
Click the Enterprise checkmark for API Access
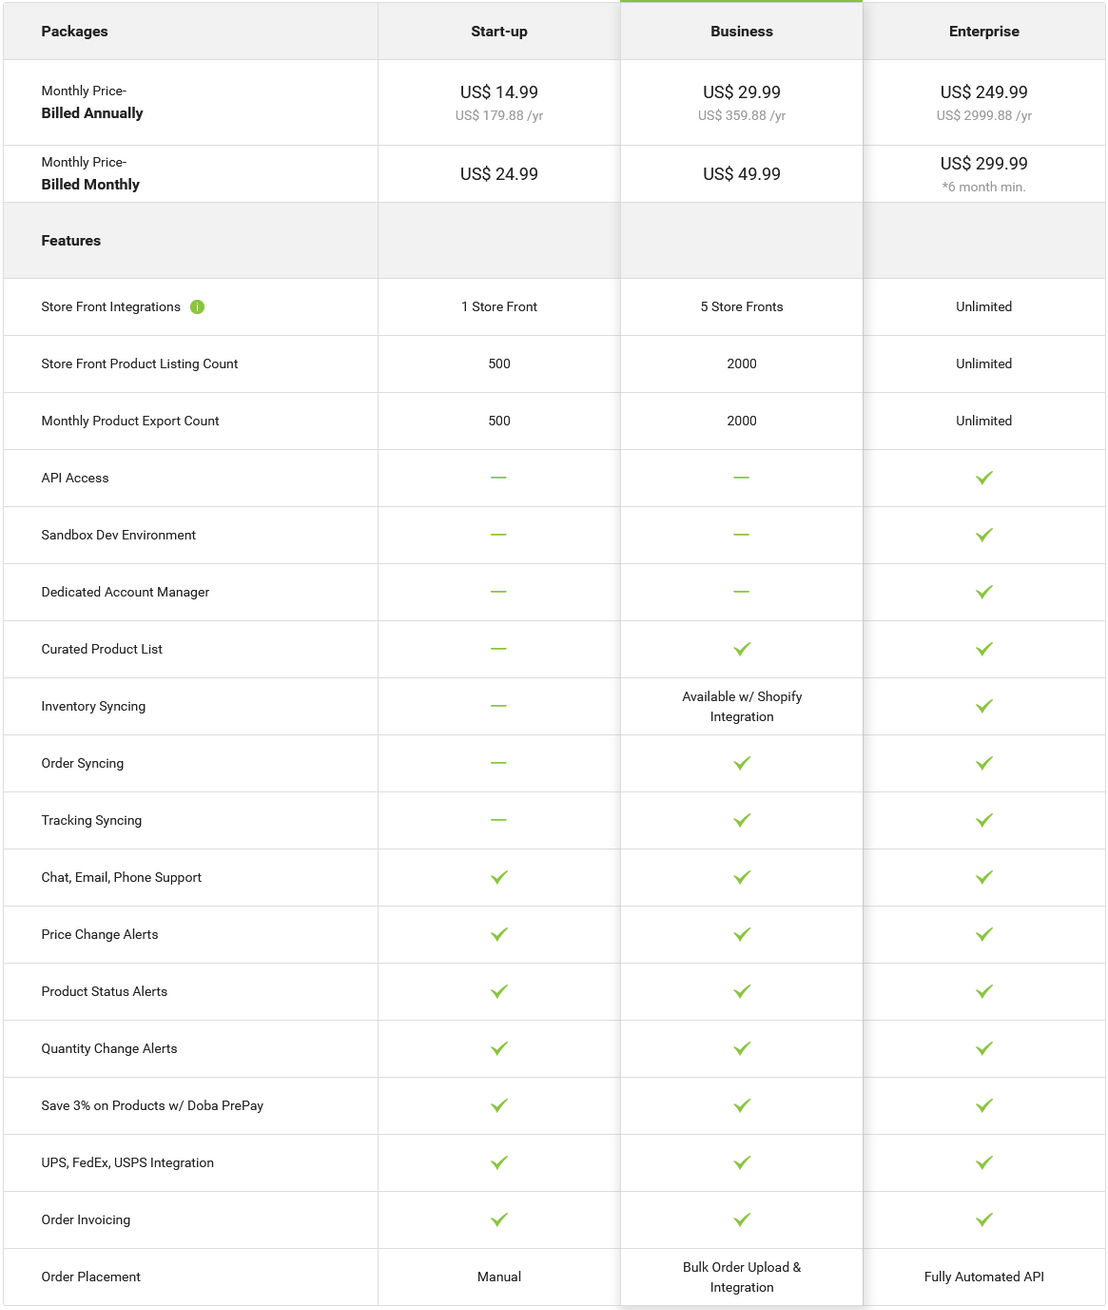click(x=984, y=478)
